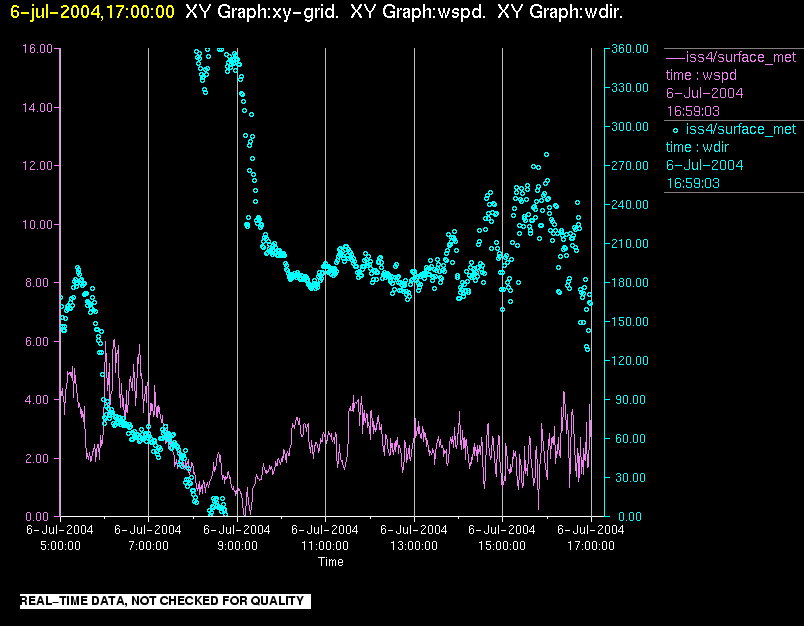Click the 9:00:00 time axis label
This screenshot has width=804, height=626.
tap(237, 546)
